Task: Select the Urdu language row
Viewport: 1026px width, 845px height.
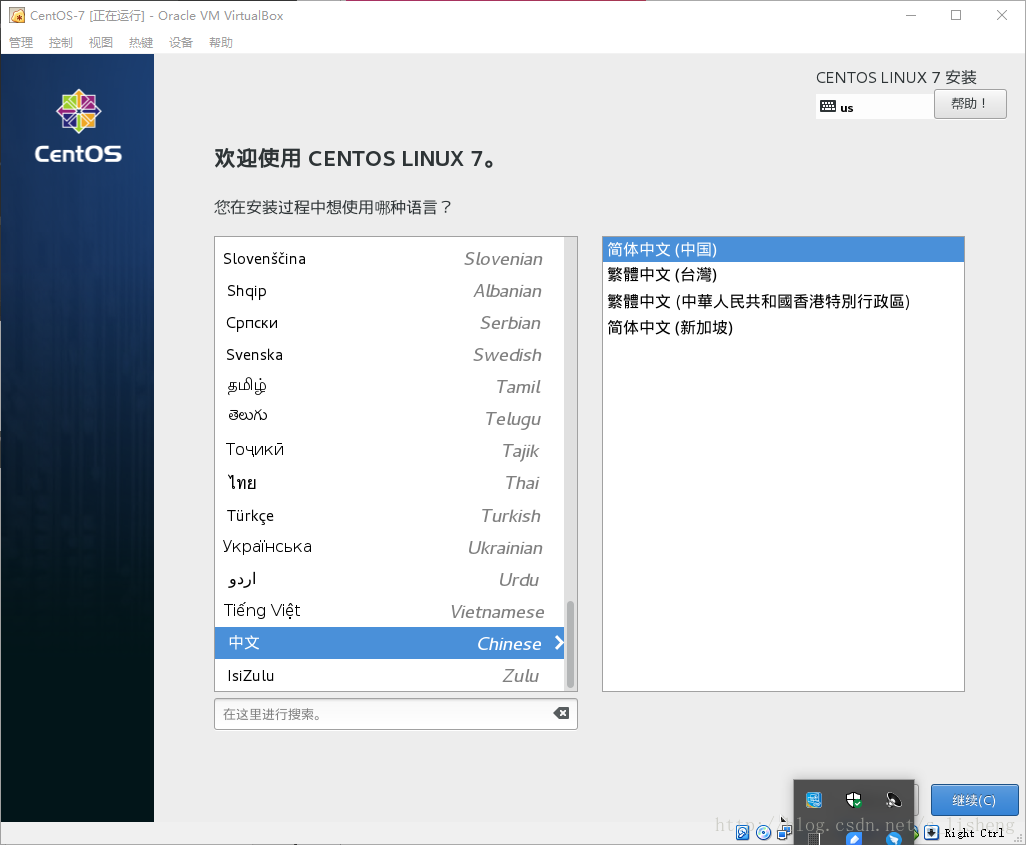Action: (389, 579)
